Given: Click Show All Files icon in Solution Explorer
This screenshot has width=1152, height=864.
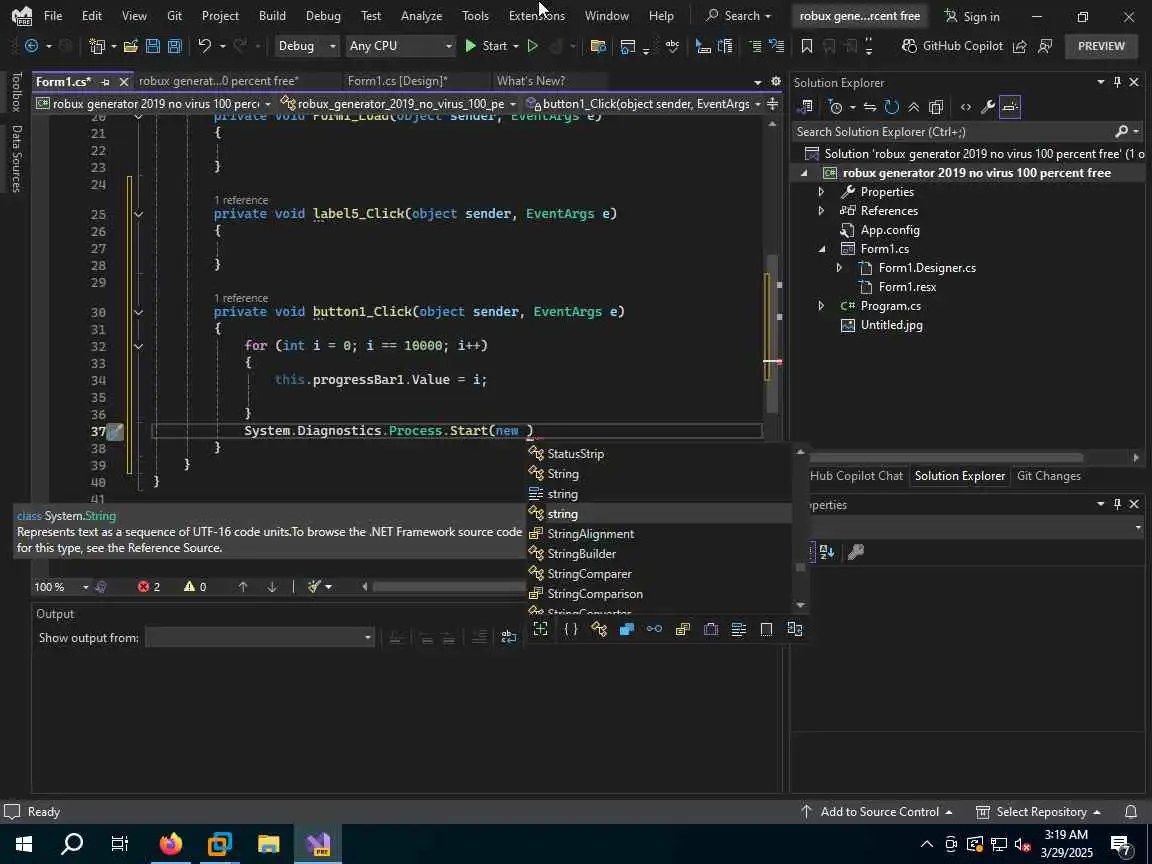Looking at the screenshot, I should pos(935,107).
